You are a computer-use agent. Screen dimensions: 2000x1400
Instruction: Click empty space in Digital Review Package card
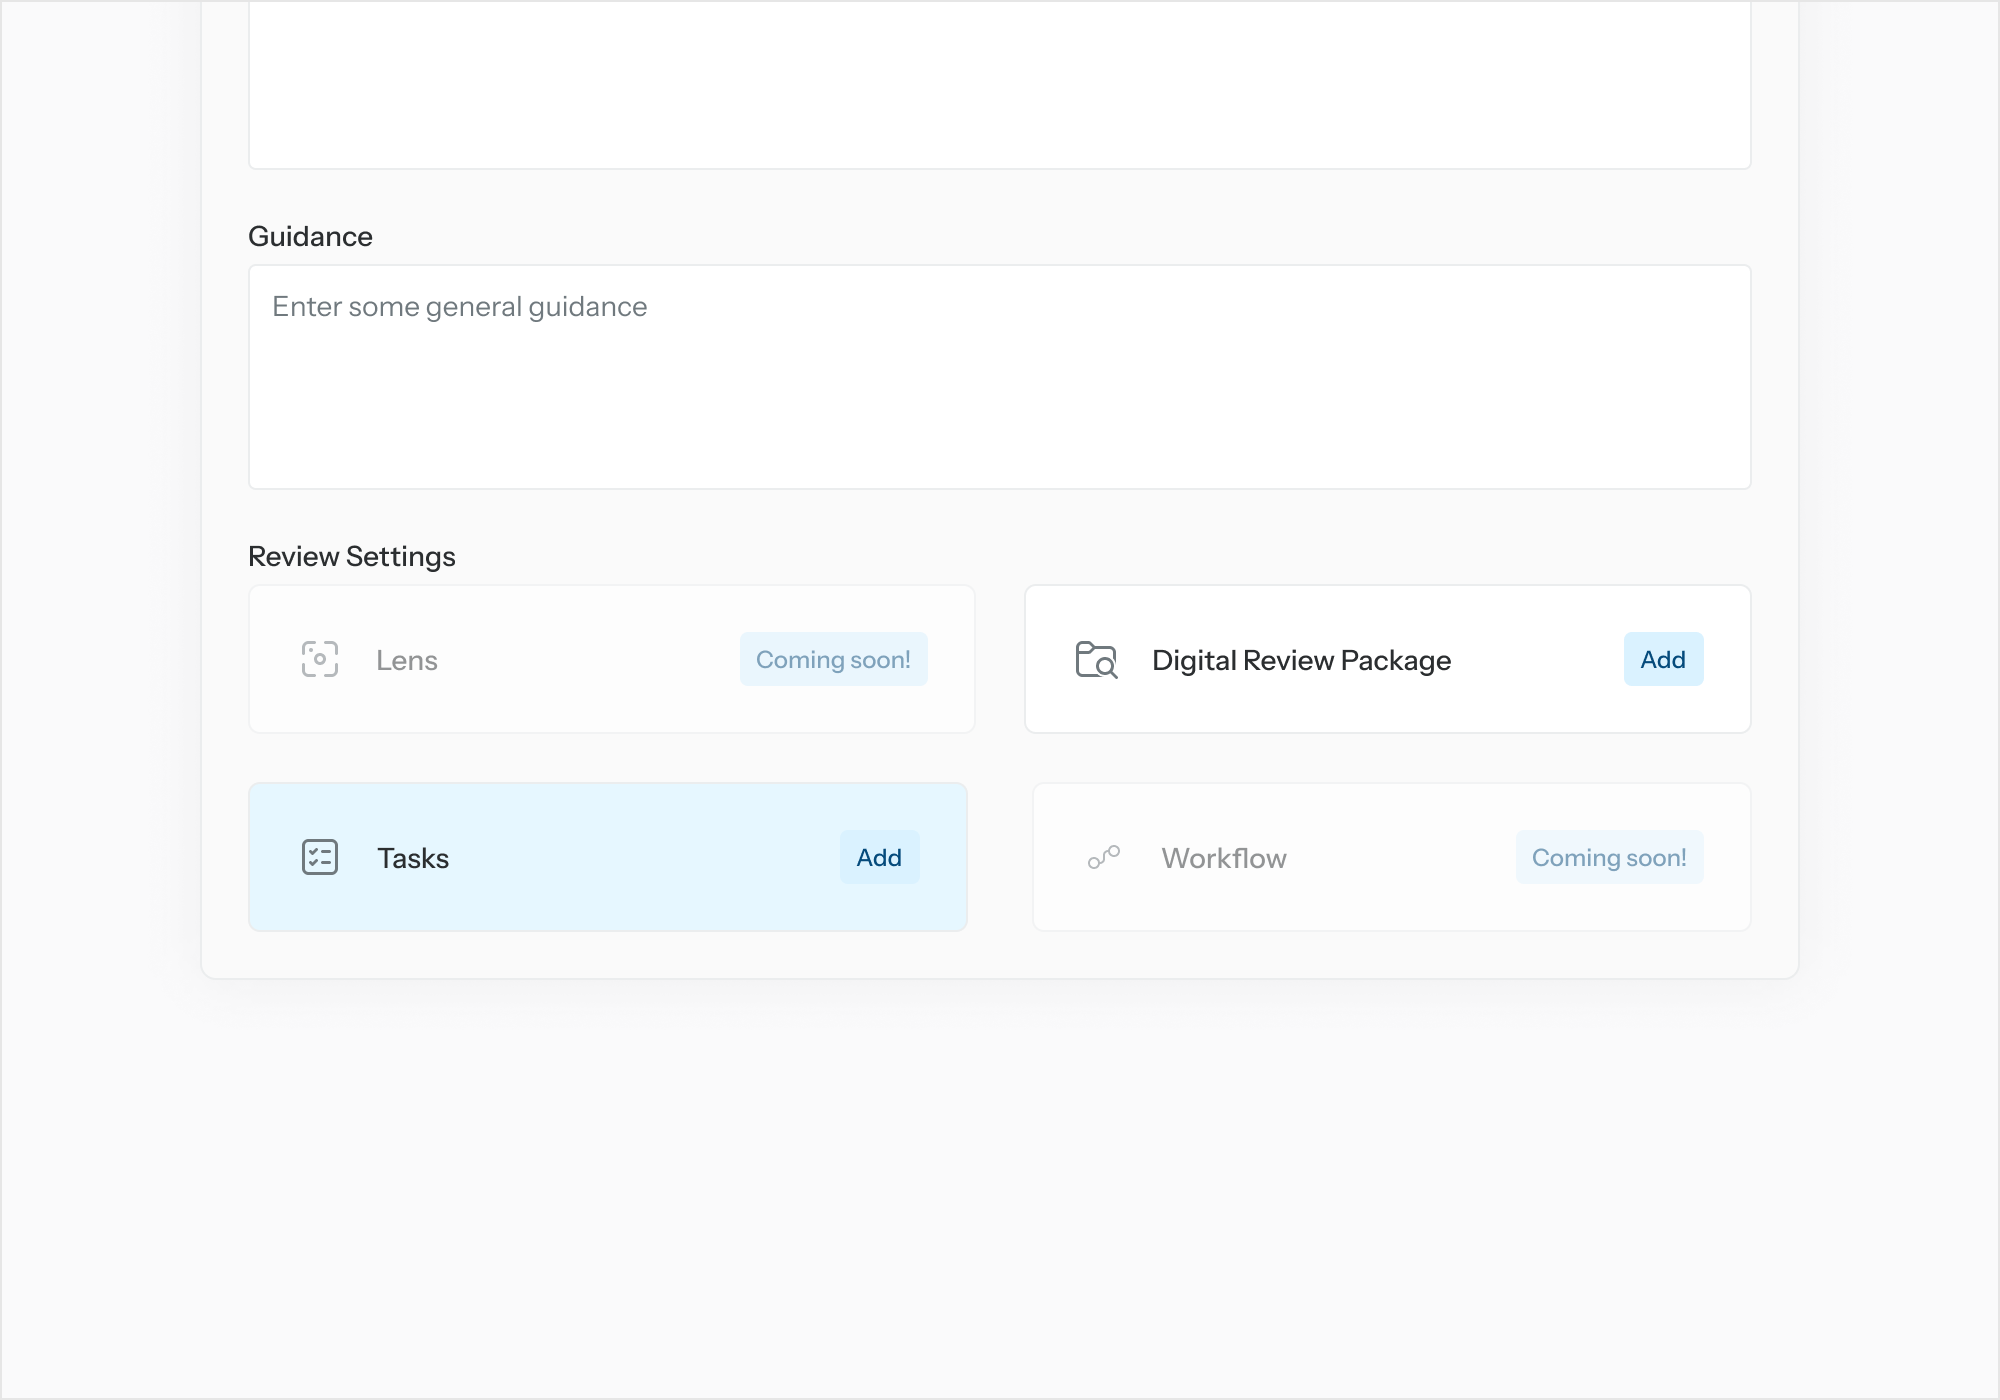(1540, 660)
